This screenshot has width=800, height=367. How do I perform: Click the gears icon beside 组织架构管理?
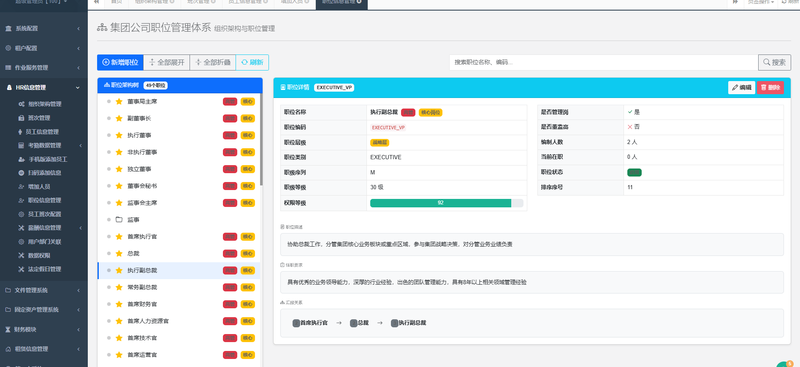click(21, 104)
